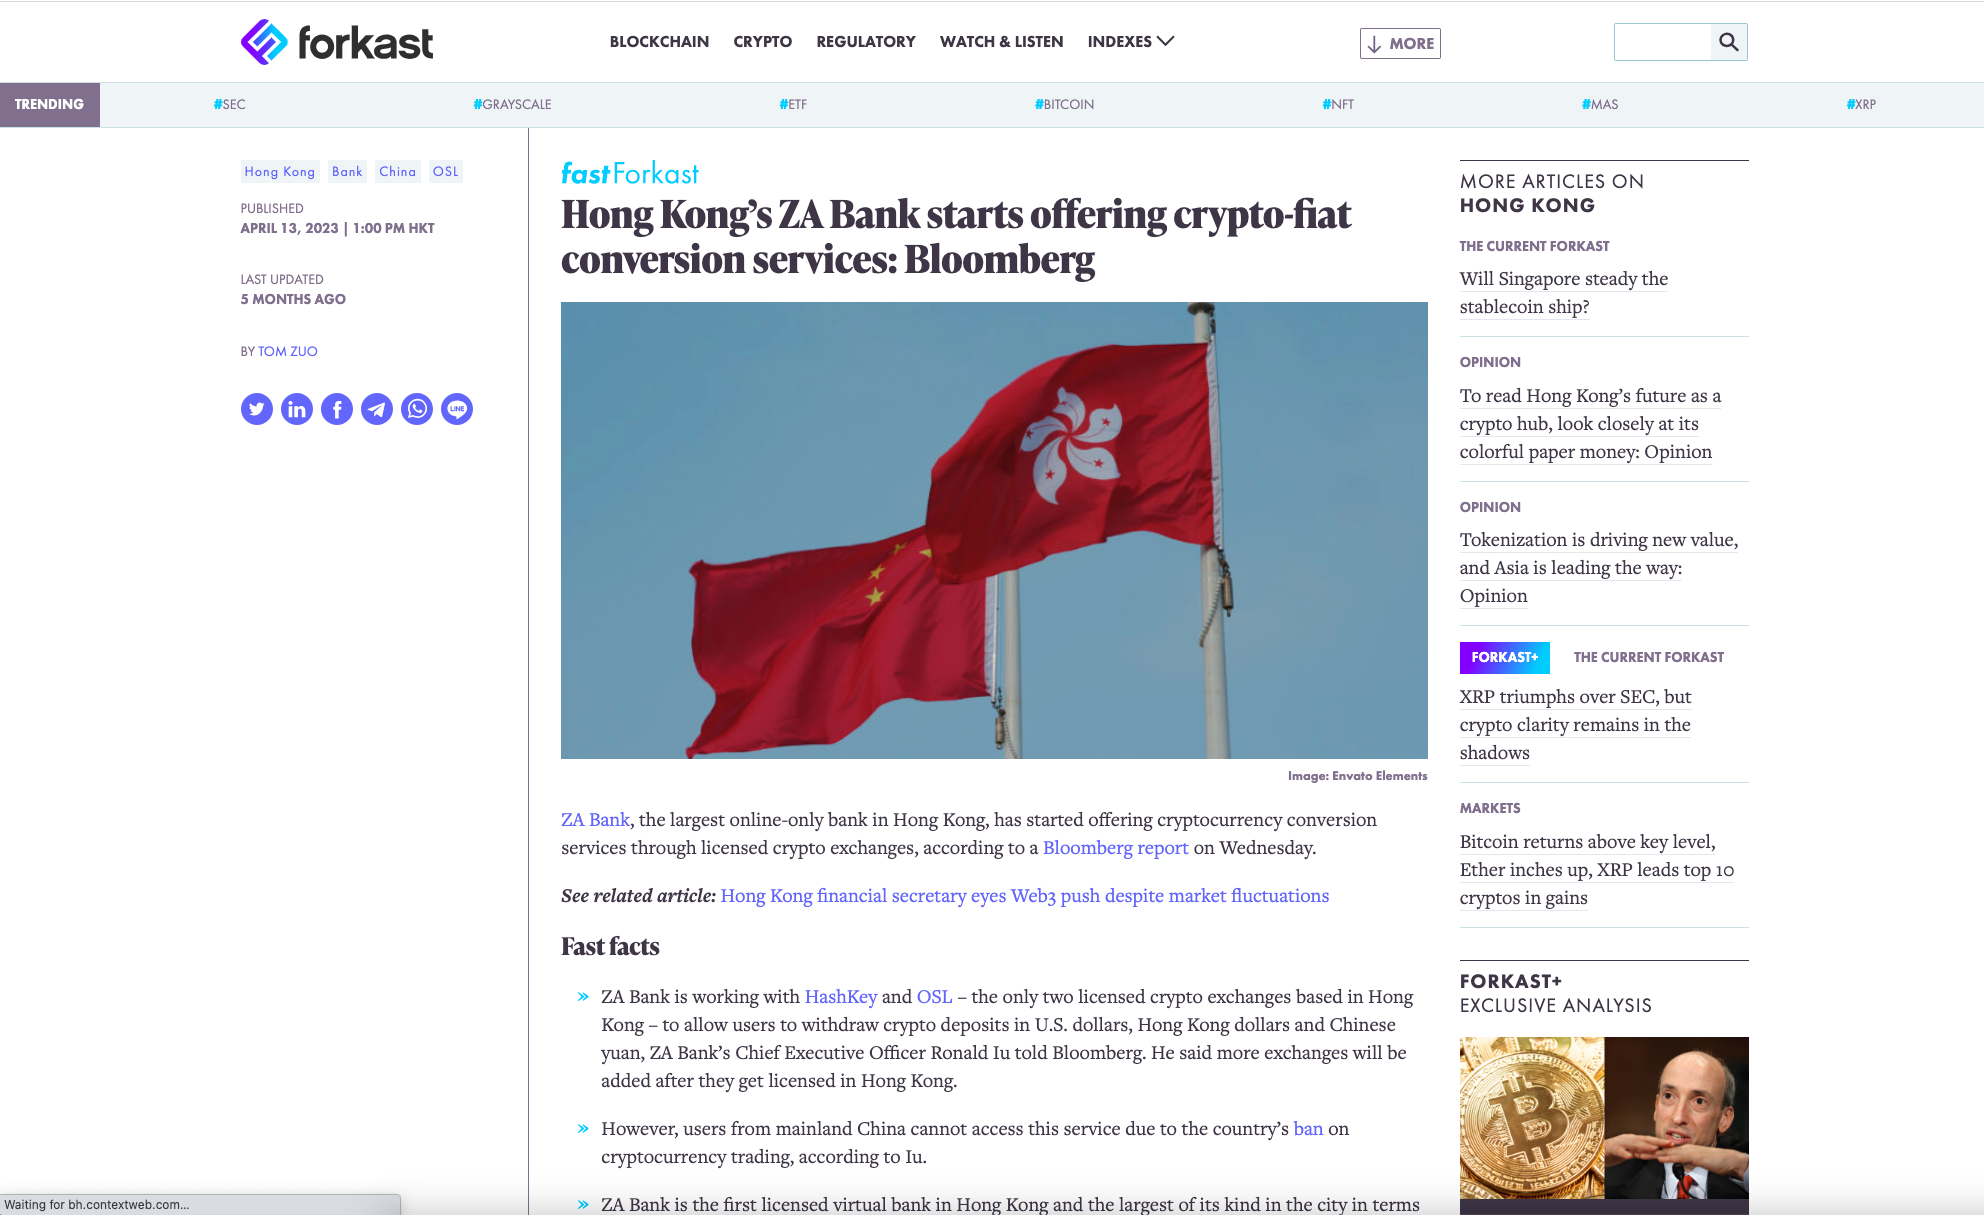Select the Watch & Listen menu
This screenshot has width=1984, height=1215.
coord(1001,41)
